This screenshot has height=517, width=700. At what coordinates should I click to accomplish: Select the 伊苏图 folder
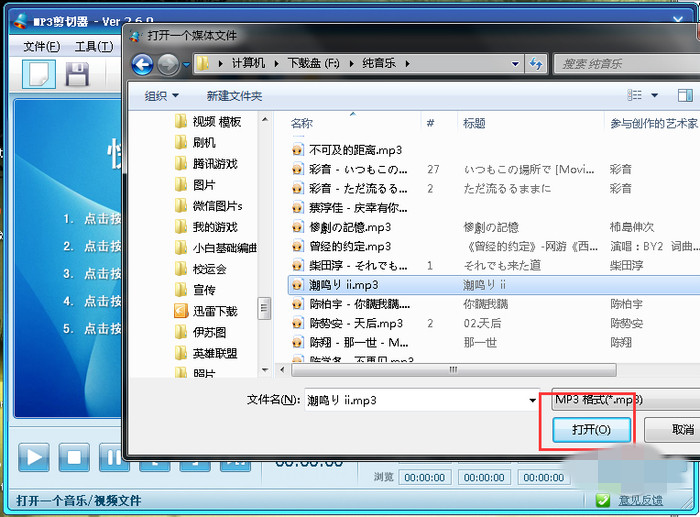(200, 332)
